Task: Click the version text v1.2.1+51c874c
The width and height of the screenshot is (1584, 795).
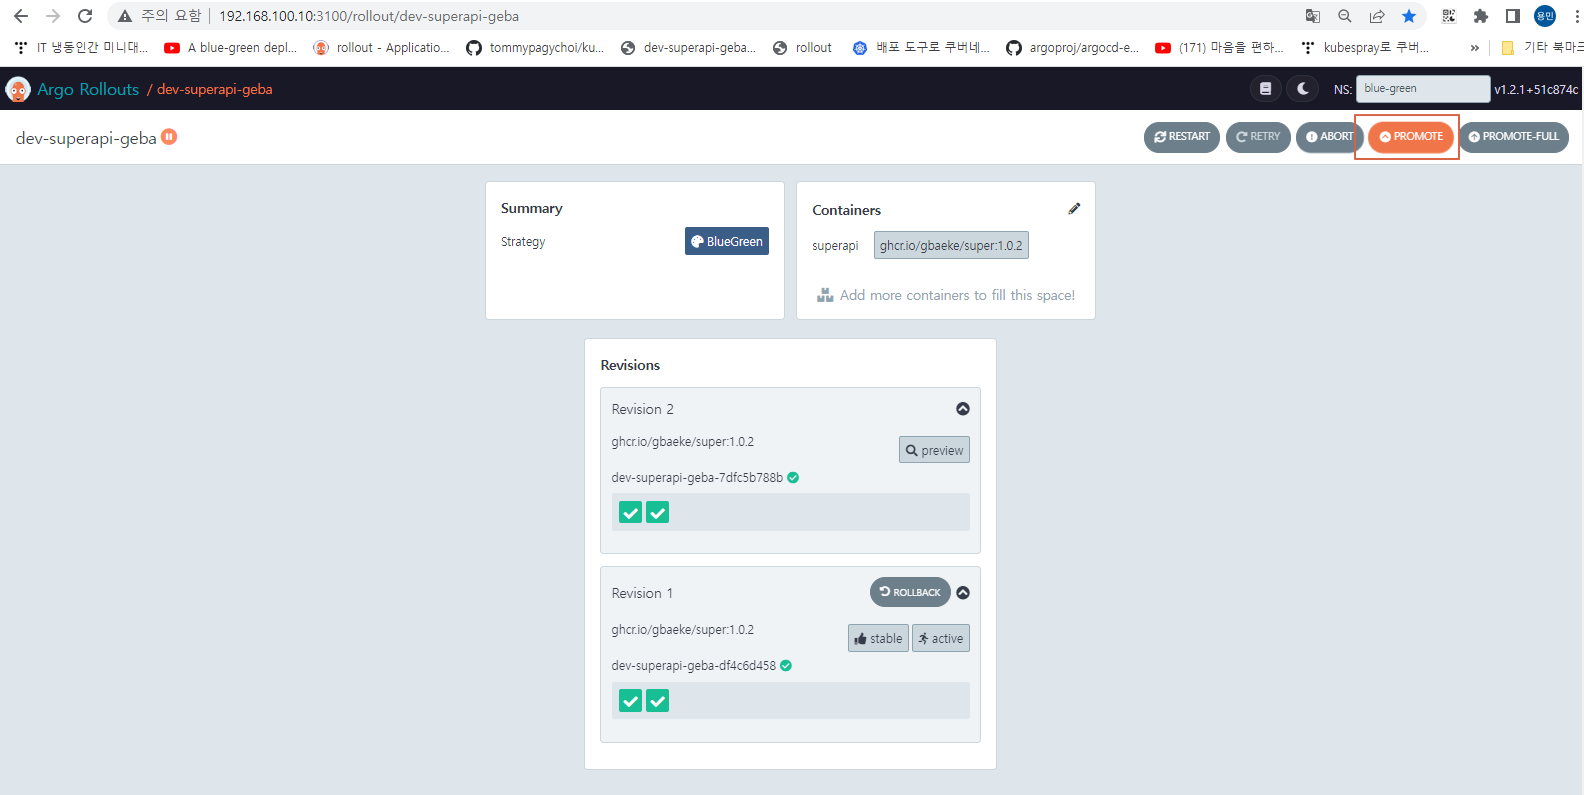Action: coord(1536,89)
